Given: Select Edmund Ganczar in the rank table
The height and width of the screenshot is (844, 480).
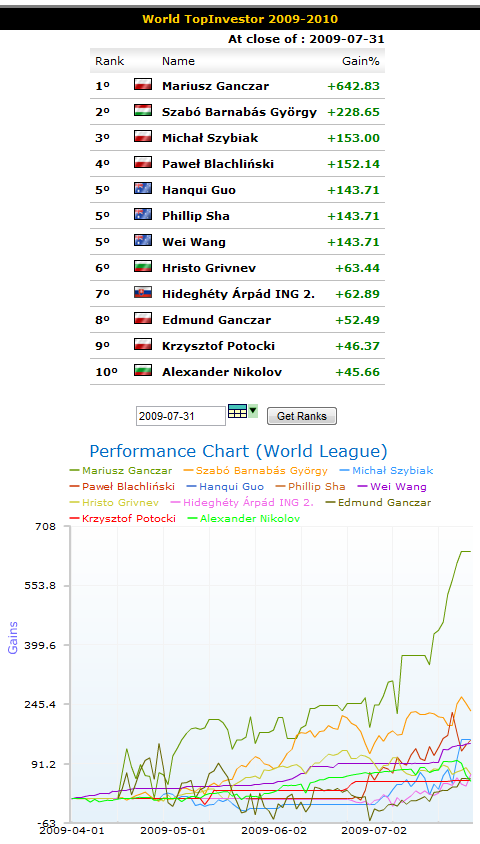Looking at the screenshot, I should pyautogui.click(x=216, y=320).
